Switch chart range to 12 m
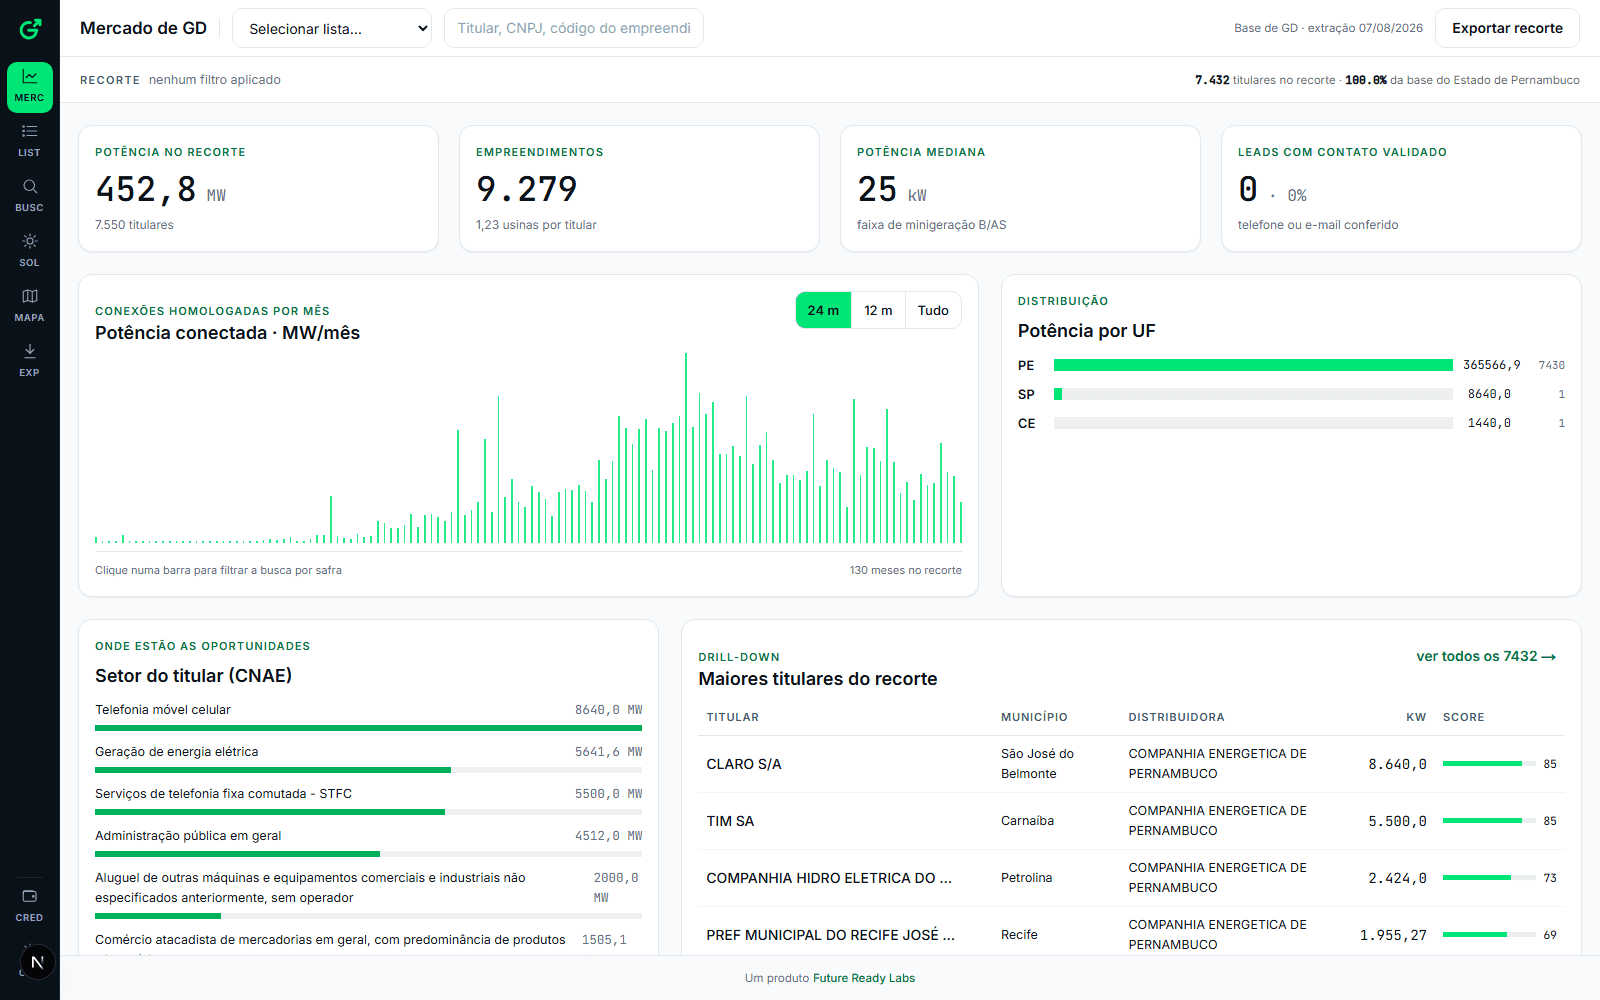 pyautogui.click(x=878, y=310)
